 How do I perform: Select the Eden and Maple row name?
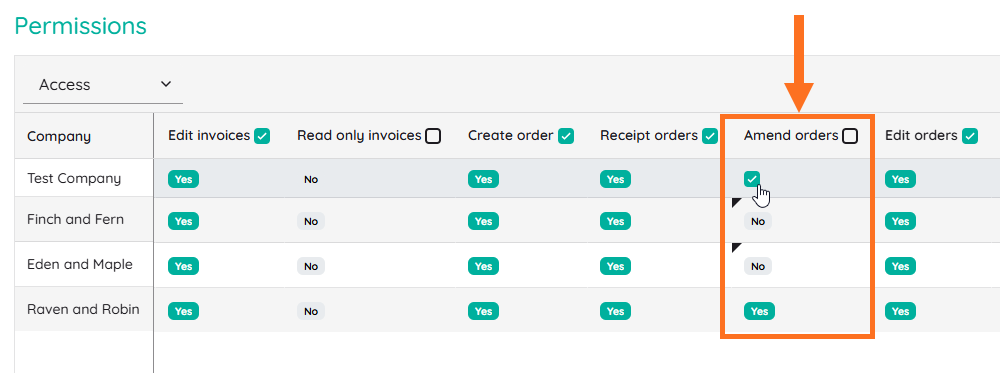tap(80, 264)
